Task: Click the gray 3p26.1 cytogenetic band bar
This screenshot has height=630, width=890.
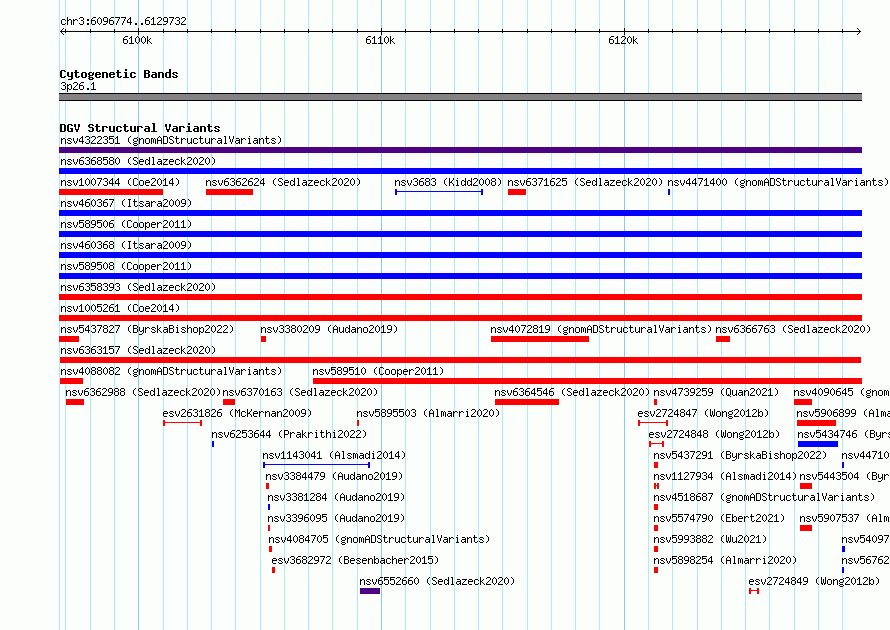Action: point(460,97)
